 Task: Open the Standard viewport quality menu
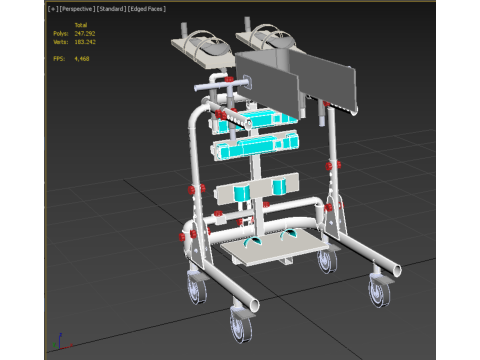tap(112, 9)
